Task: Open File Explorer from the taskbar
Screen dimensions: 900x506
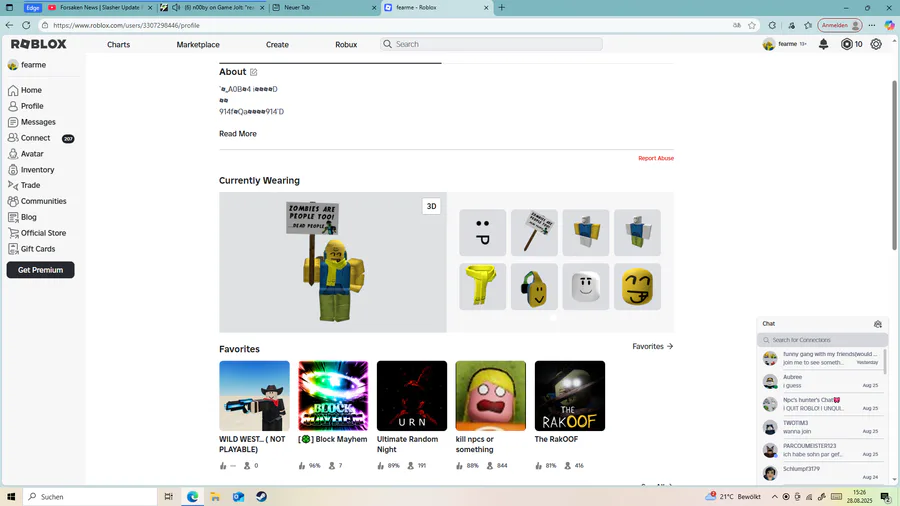Action: [x=215, y=497]
